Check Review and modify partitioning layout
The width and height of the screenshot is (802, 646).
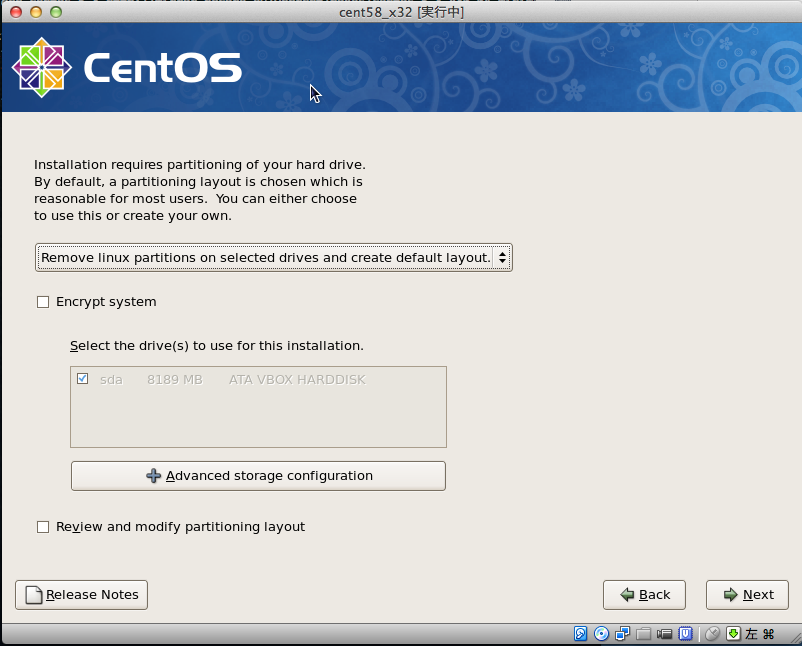[x=43, y=527]
